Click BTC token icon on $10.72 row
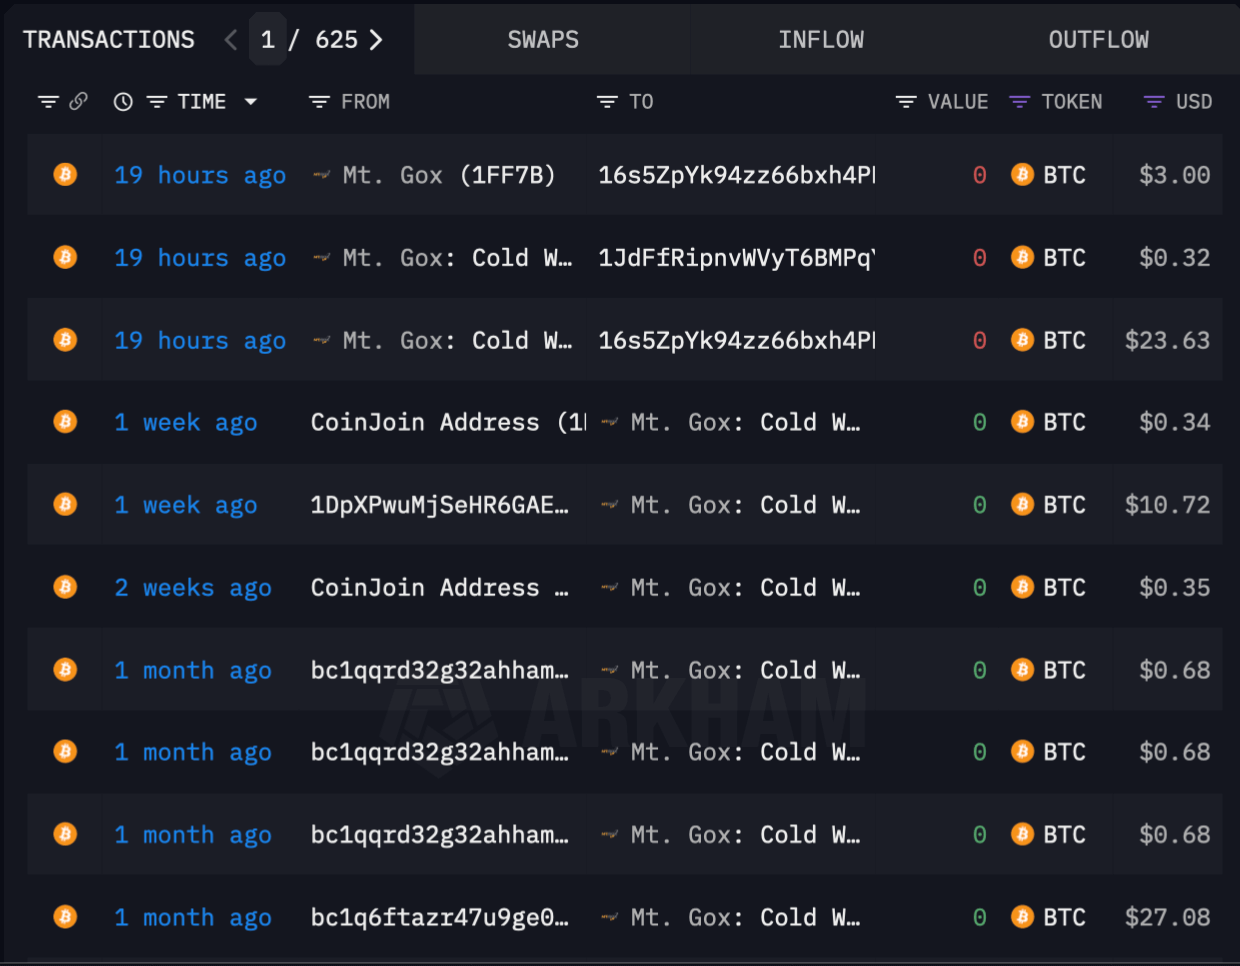The image size is (1240, 966). click(x=1022, y=505)
